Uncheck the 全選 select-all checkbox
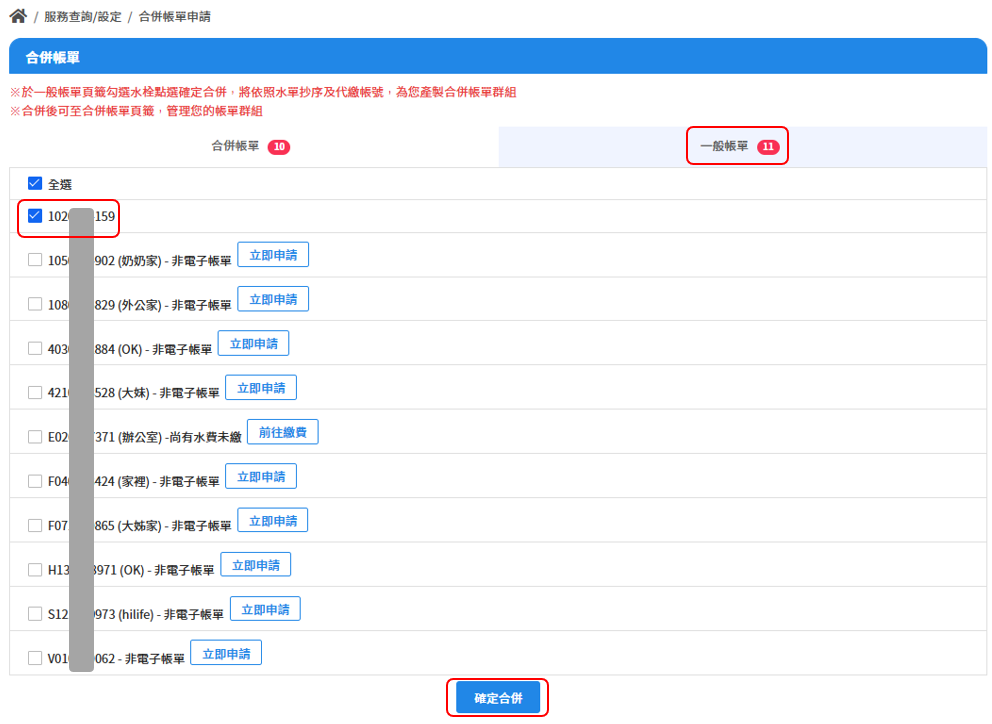Image resolution: width=992 pixels, height=724 pixels. 35,184
